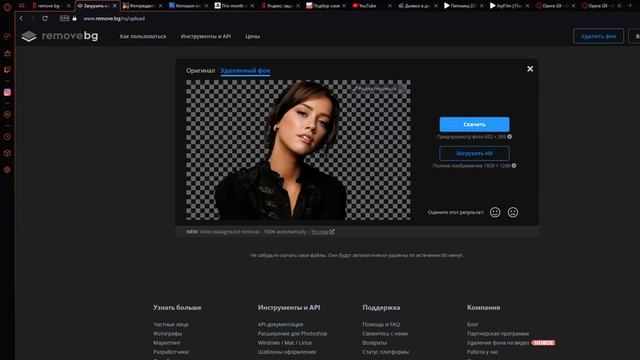
Task: Open API-документация footer link
Action: 280,324
